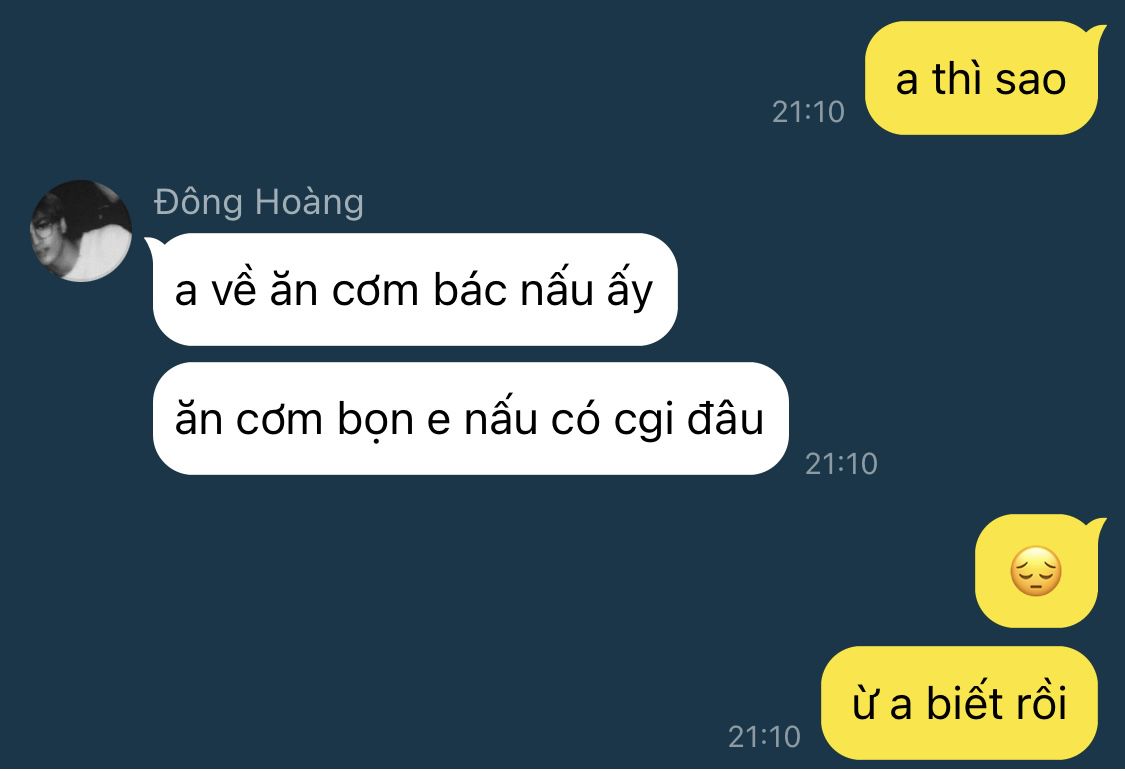1125x771 pixels.
Task: Tap the "a về ăn cơm bác nấu ấy" message
Action: tap(415, 290)
